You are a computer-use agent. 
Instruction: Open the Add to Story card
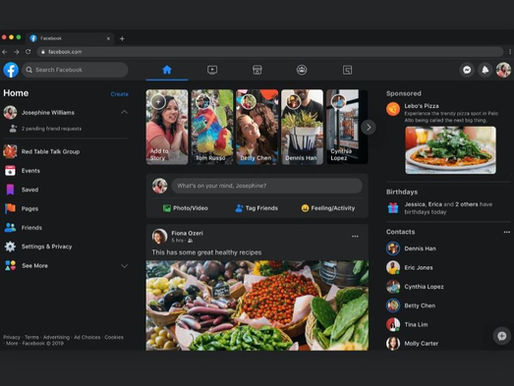(x=167, y=127)
